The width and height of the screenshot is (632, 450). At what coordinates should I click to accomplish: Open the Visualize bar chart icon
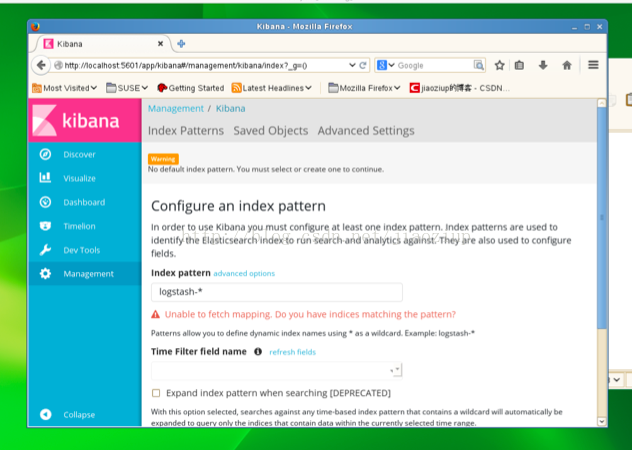tap(45, 178)
